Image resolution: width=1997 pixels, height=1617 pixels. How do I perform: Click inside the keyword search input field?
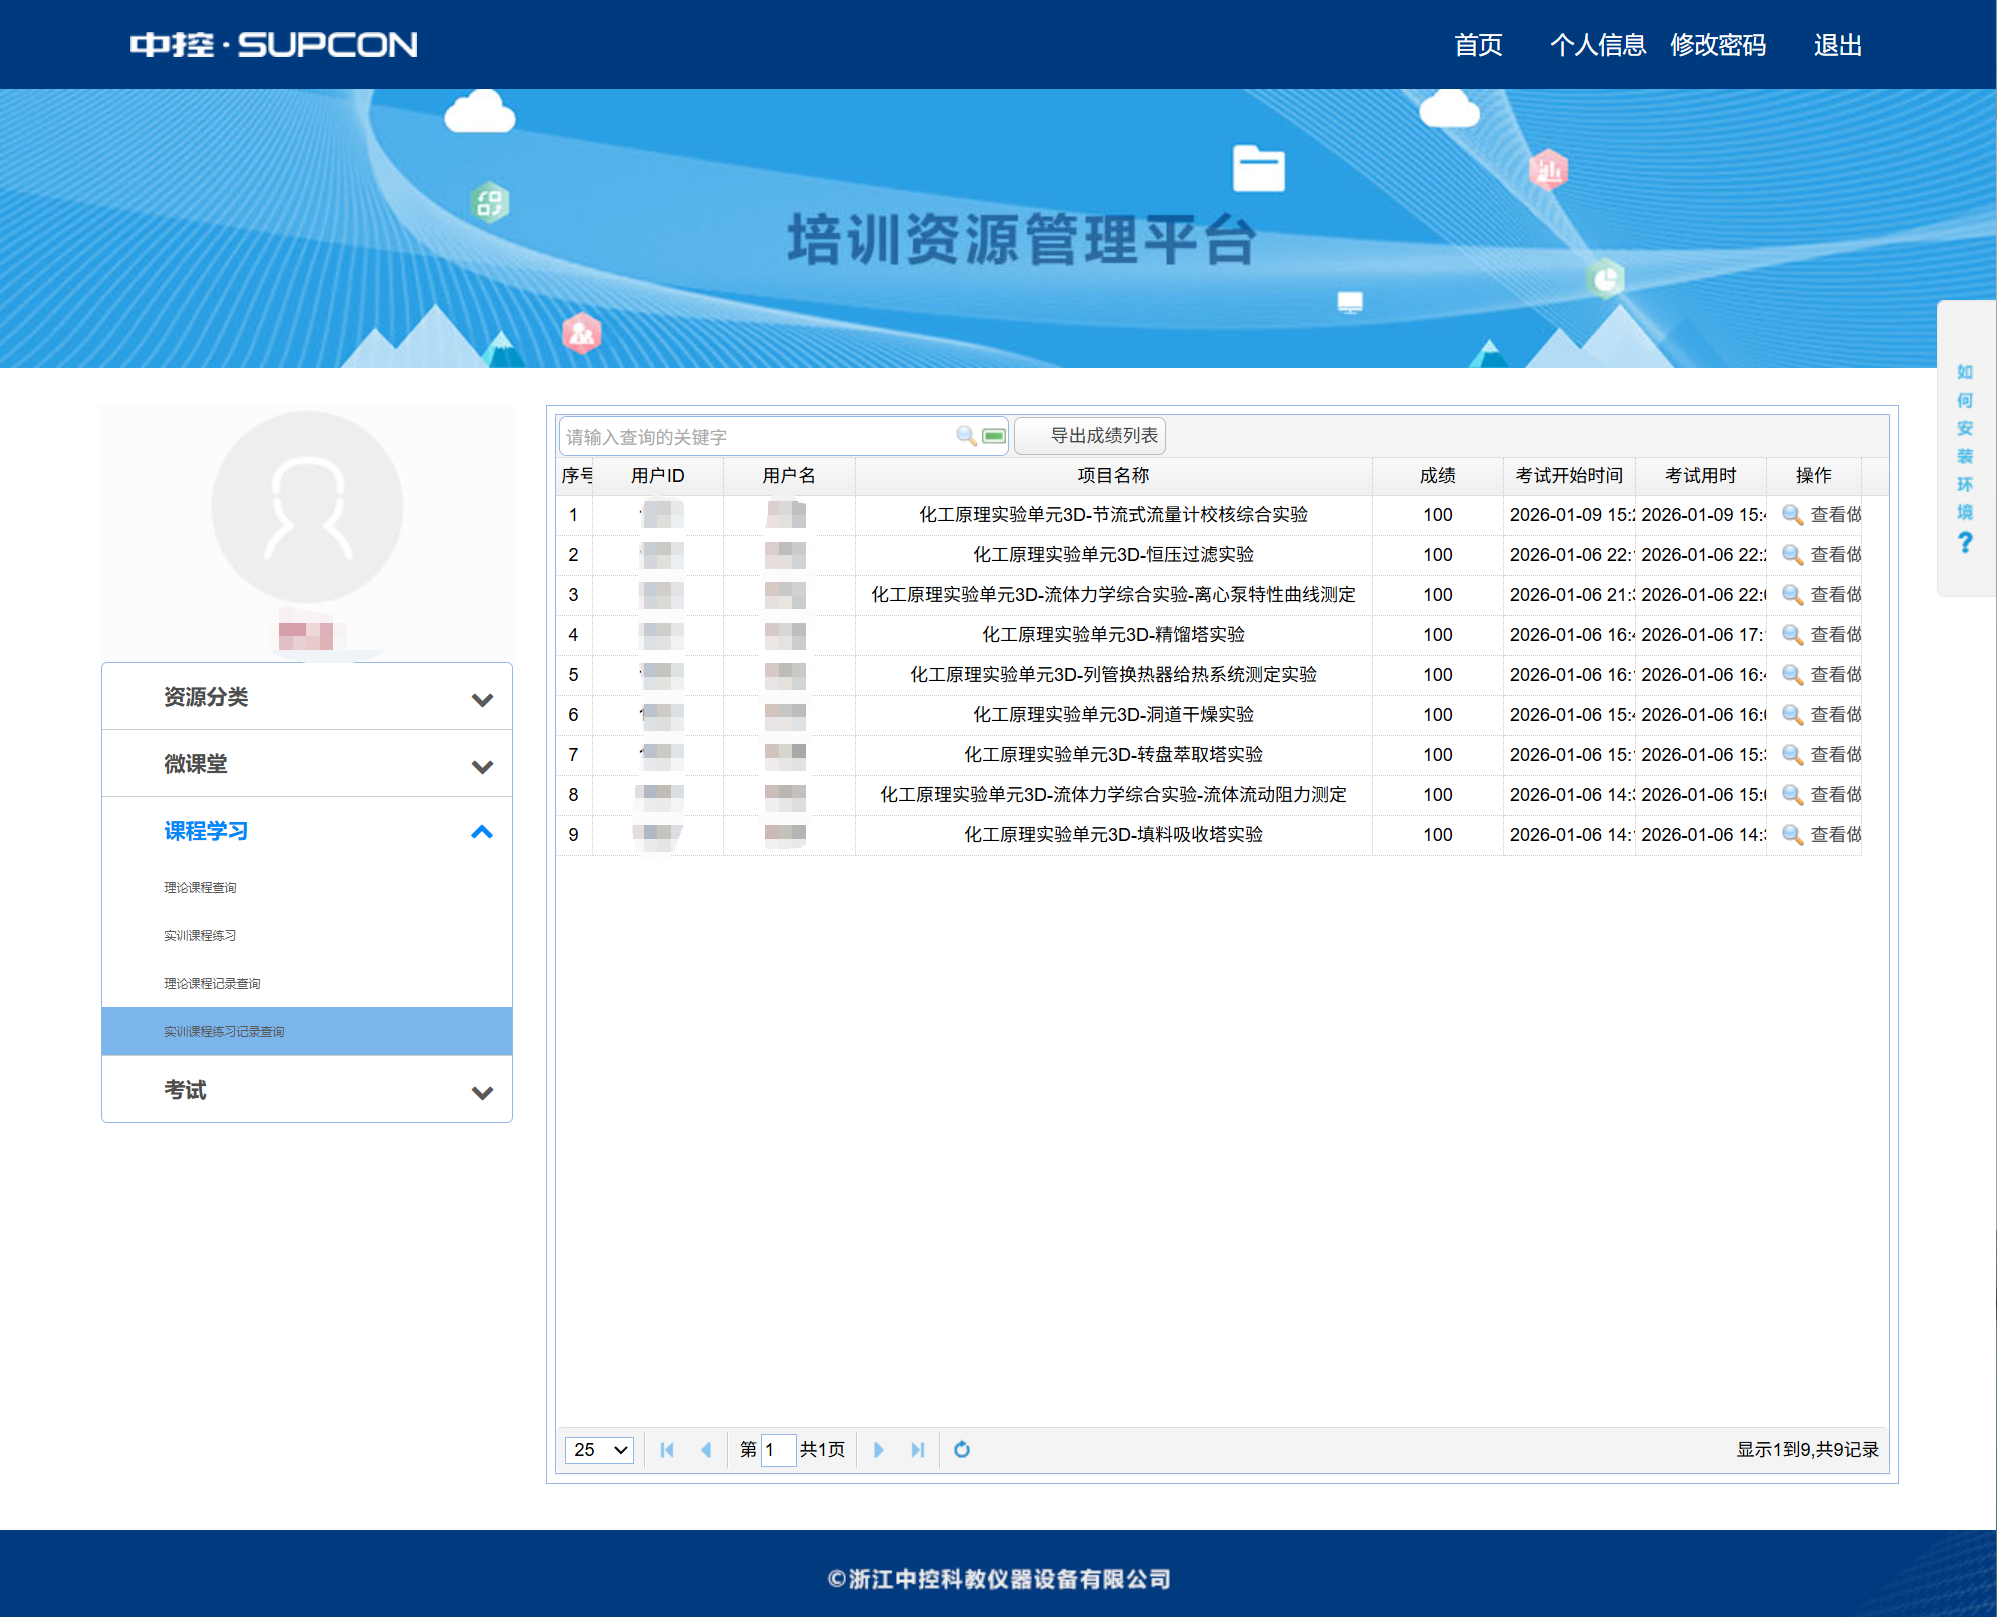pos(750,436)
